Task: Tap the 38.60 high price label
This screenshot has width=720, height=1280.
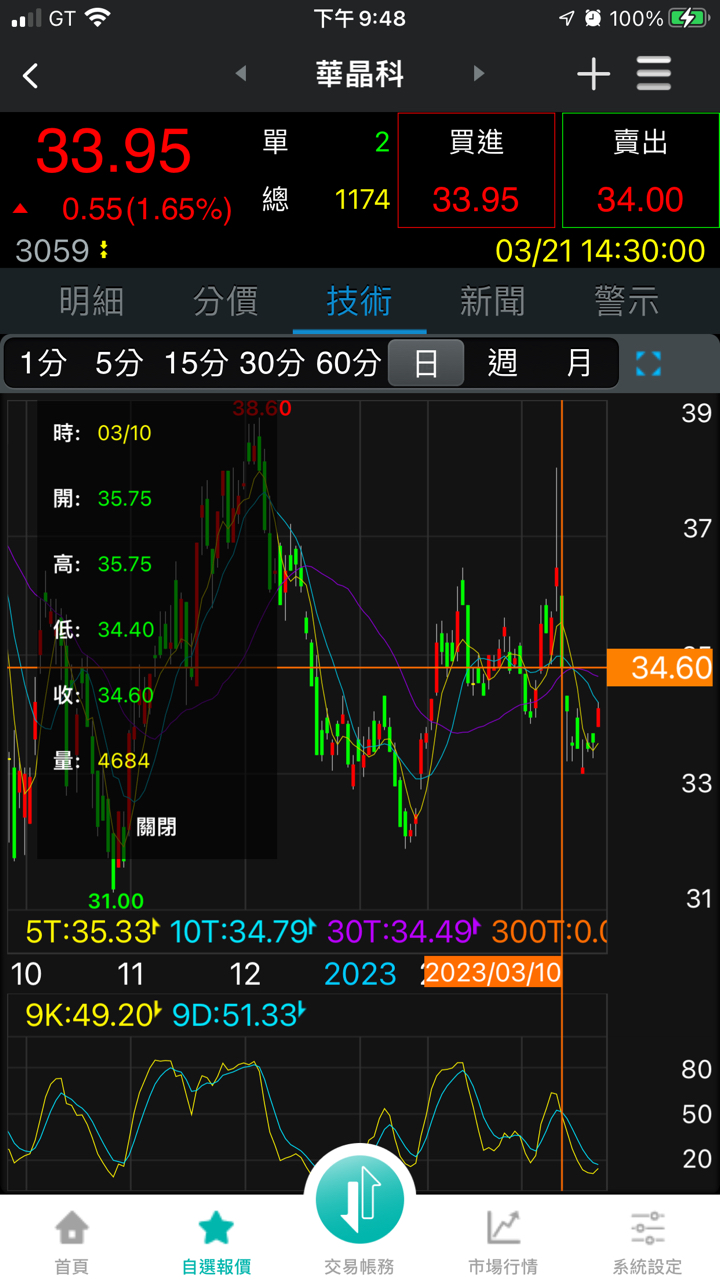Action: [262, 408]
